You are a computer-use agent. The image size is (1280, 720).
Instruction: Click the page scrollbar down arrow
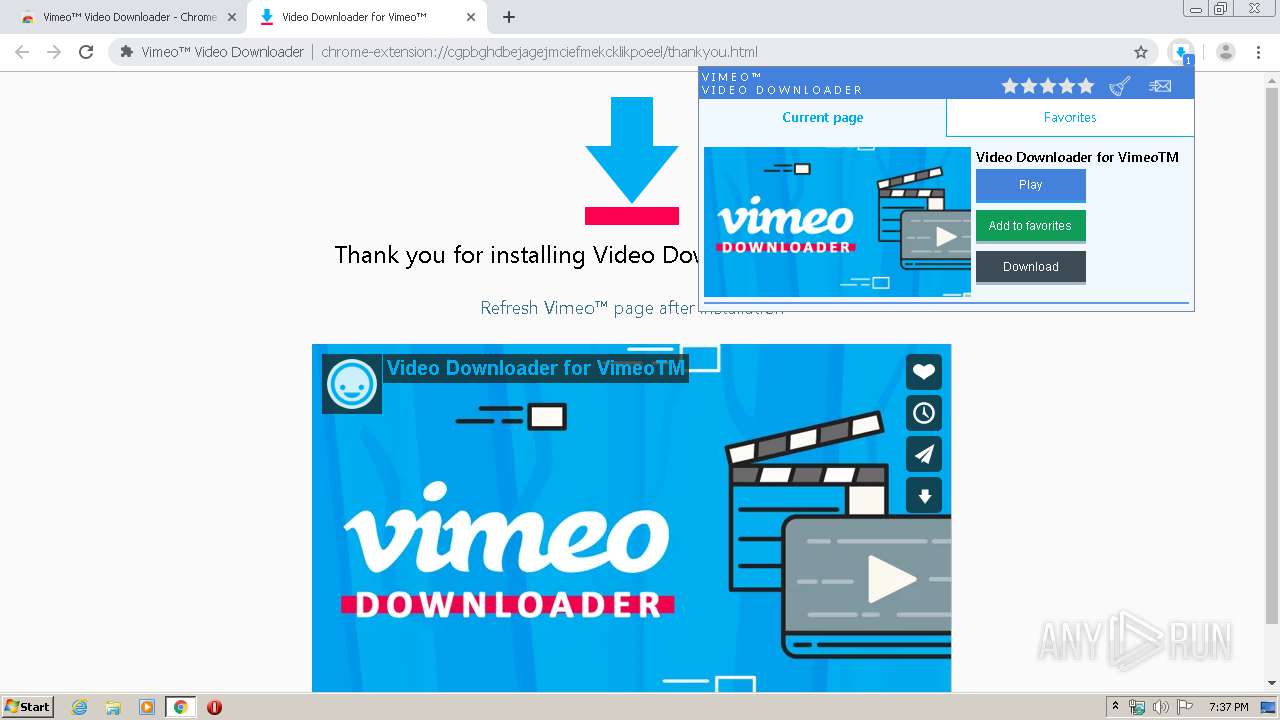1272,684
